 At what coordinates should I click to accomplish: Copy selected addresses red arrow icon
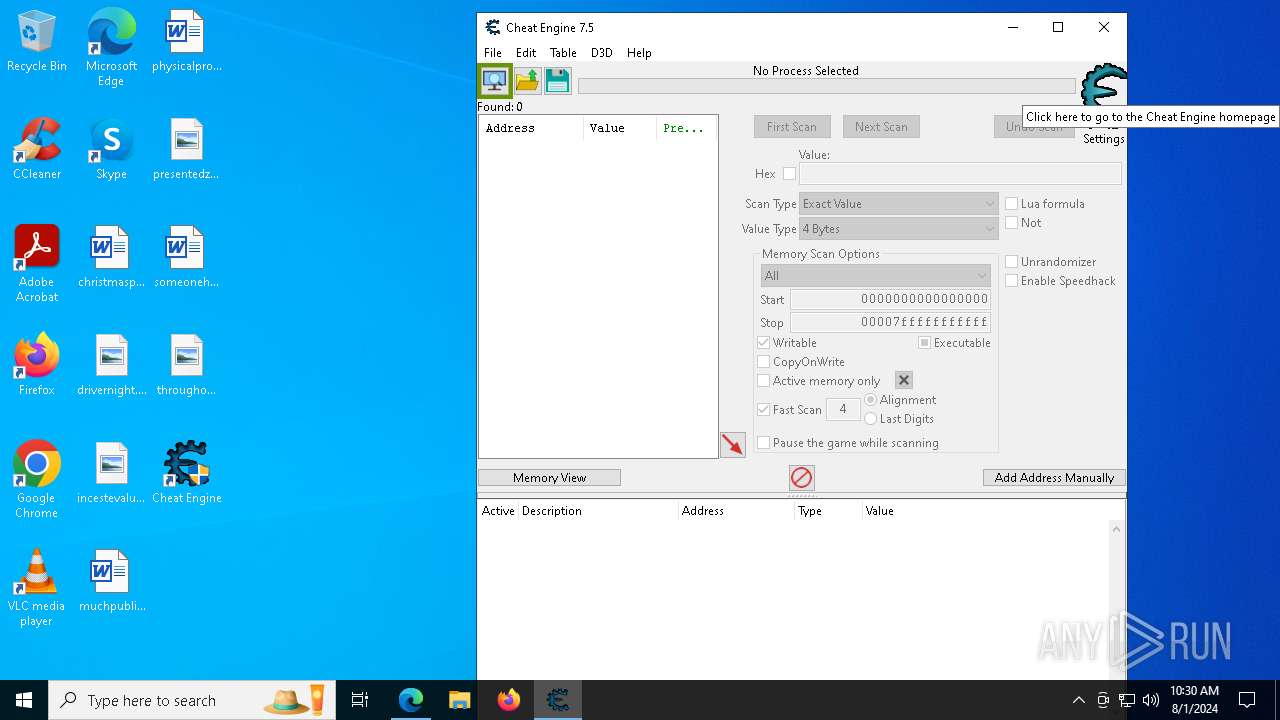pos(733,445)
